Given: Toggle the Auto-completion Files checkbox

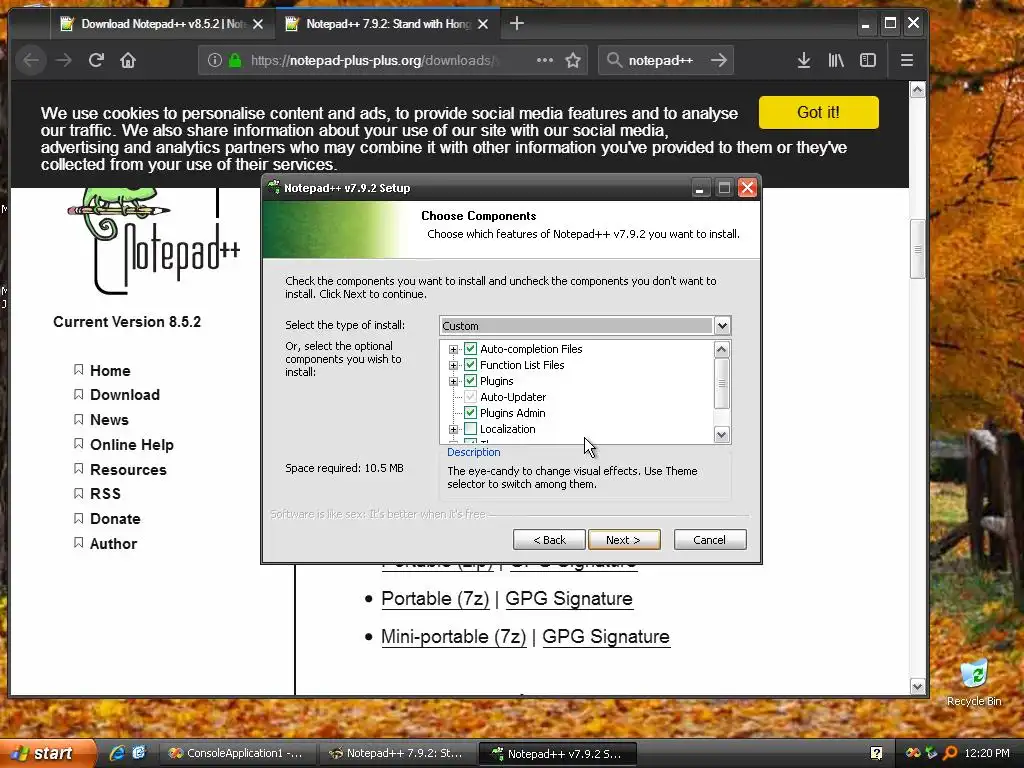Looking at the screenshot, I should coord(470,349).
